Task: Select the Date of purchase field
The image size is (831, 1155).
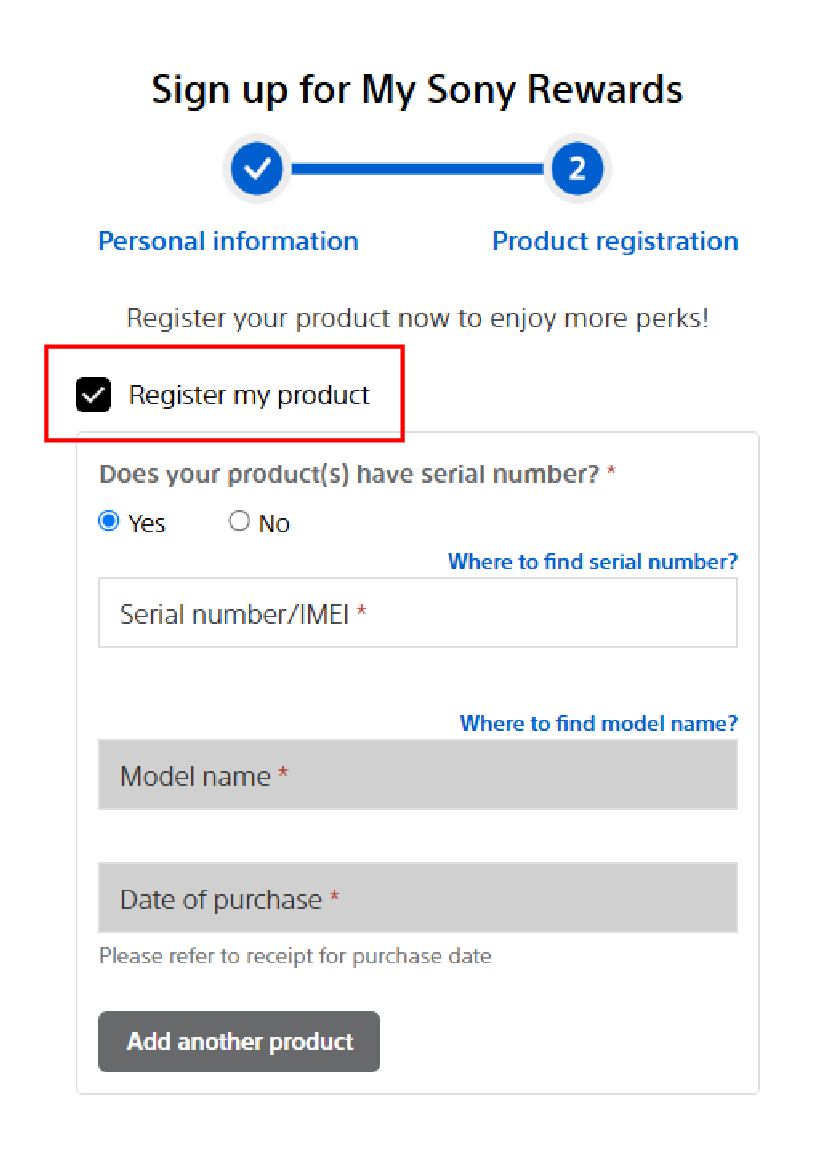Action: click(417, 898)
